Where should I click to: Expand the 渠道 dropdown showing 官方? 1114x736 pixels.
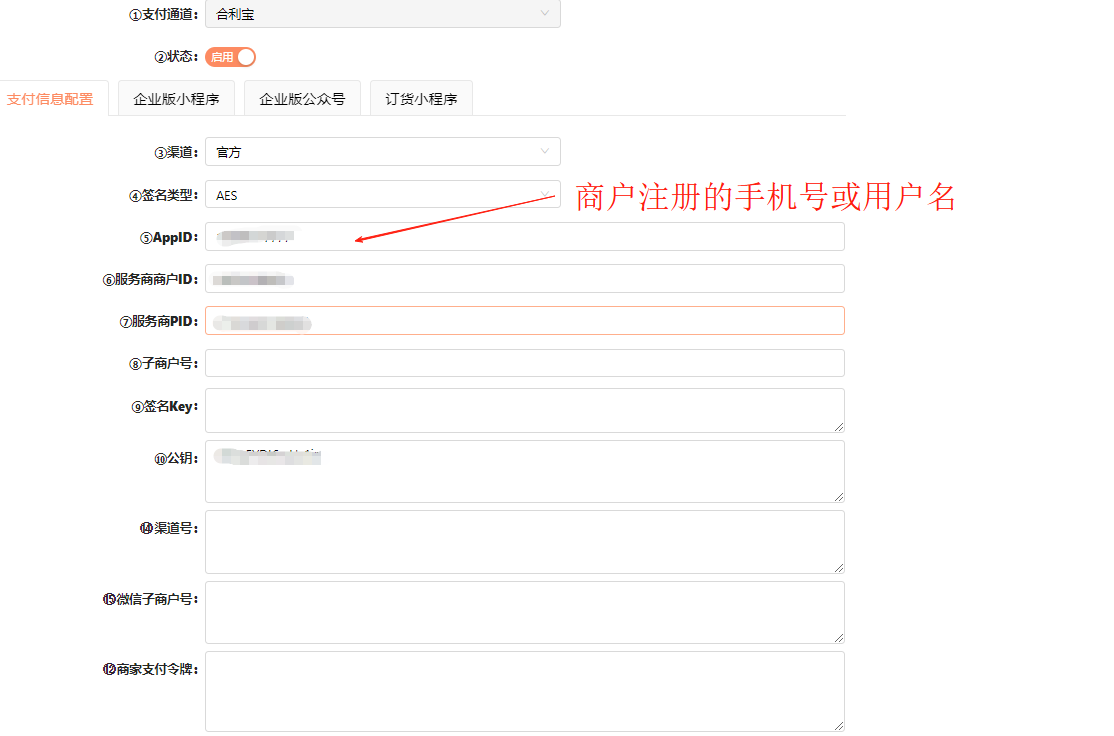382,152
